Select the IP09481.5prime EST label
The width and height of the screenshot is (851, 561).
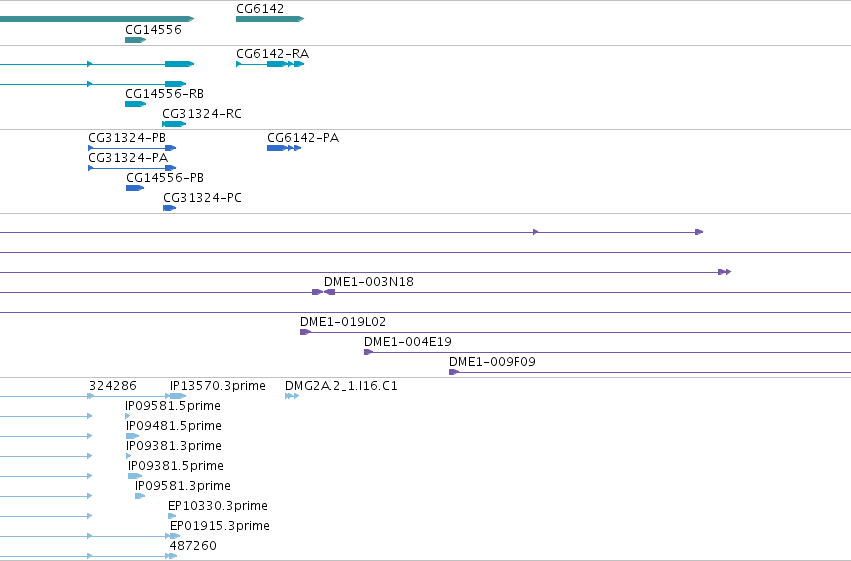(x=174, y=426)
